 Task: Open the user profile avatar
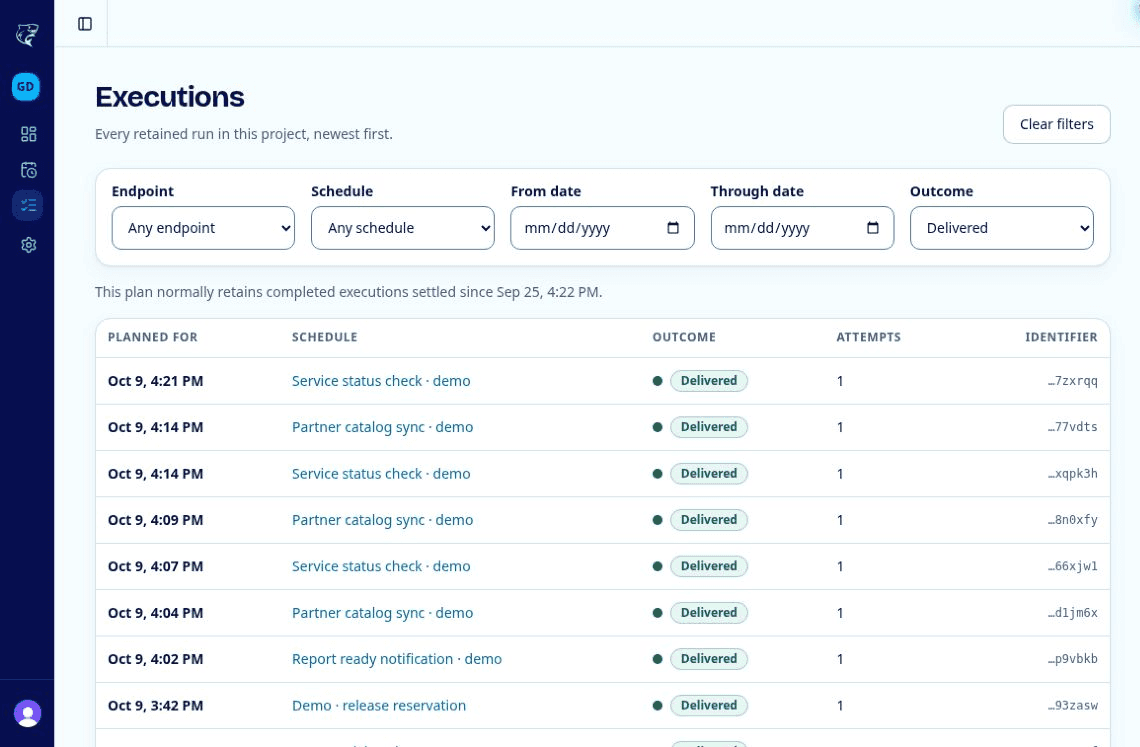tap(28, 714)
